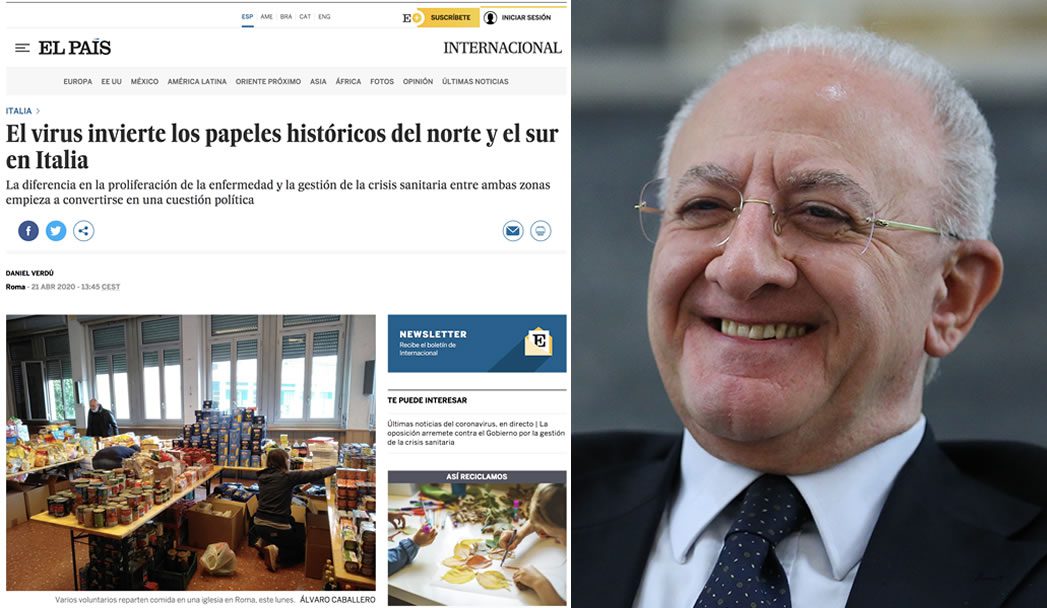Open the AMÉRICA LATINA section
This screenshot has height=608, width=1047.
[197, 81]
